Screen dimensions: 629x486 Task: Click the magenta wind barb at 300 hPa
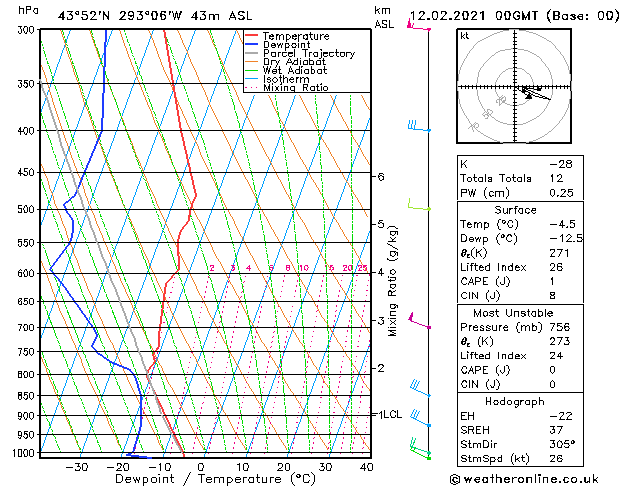(x=418, y=26)
